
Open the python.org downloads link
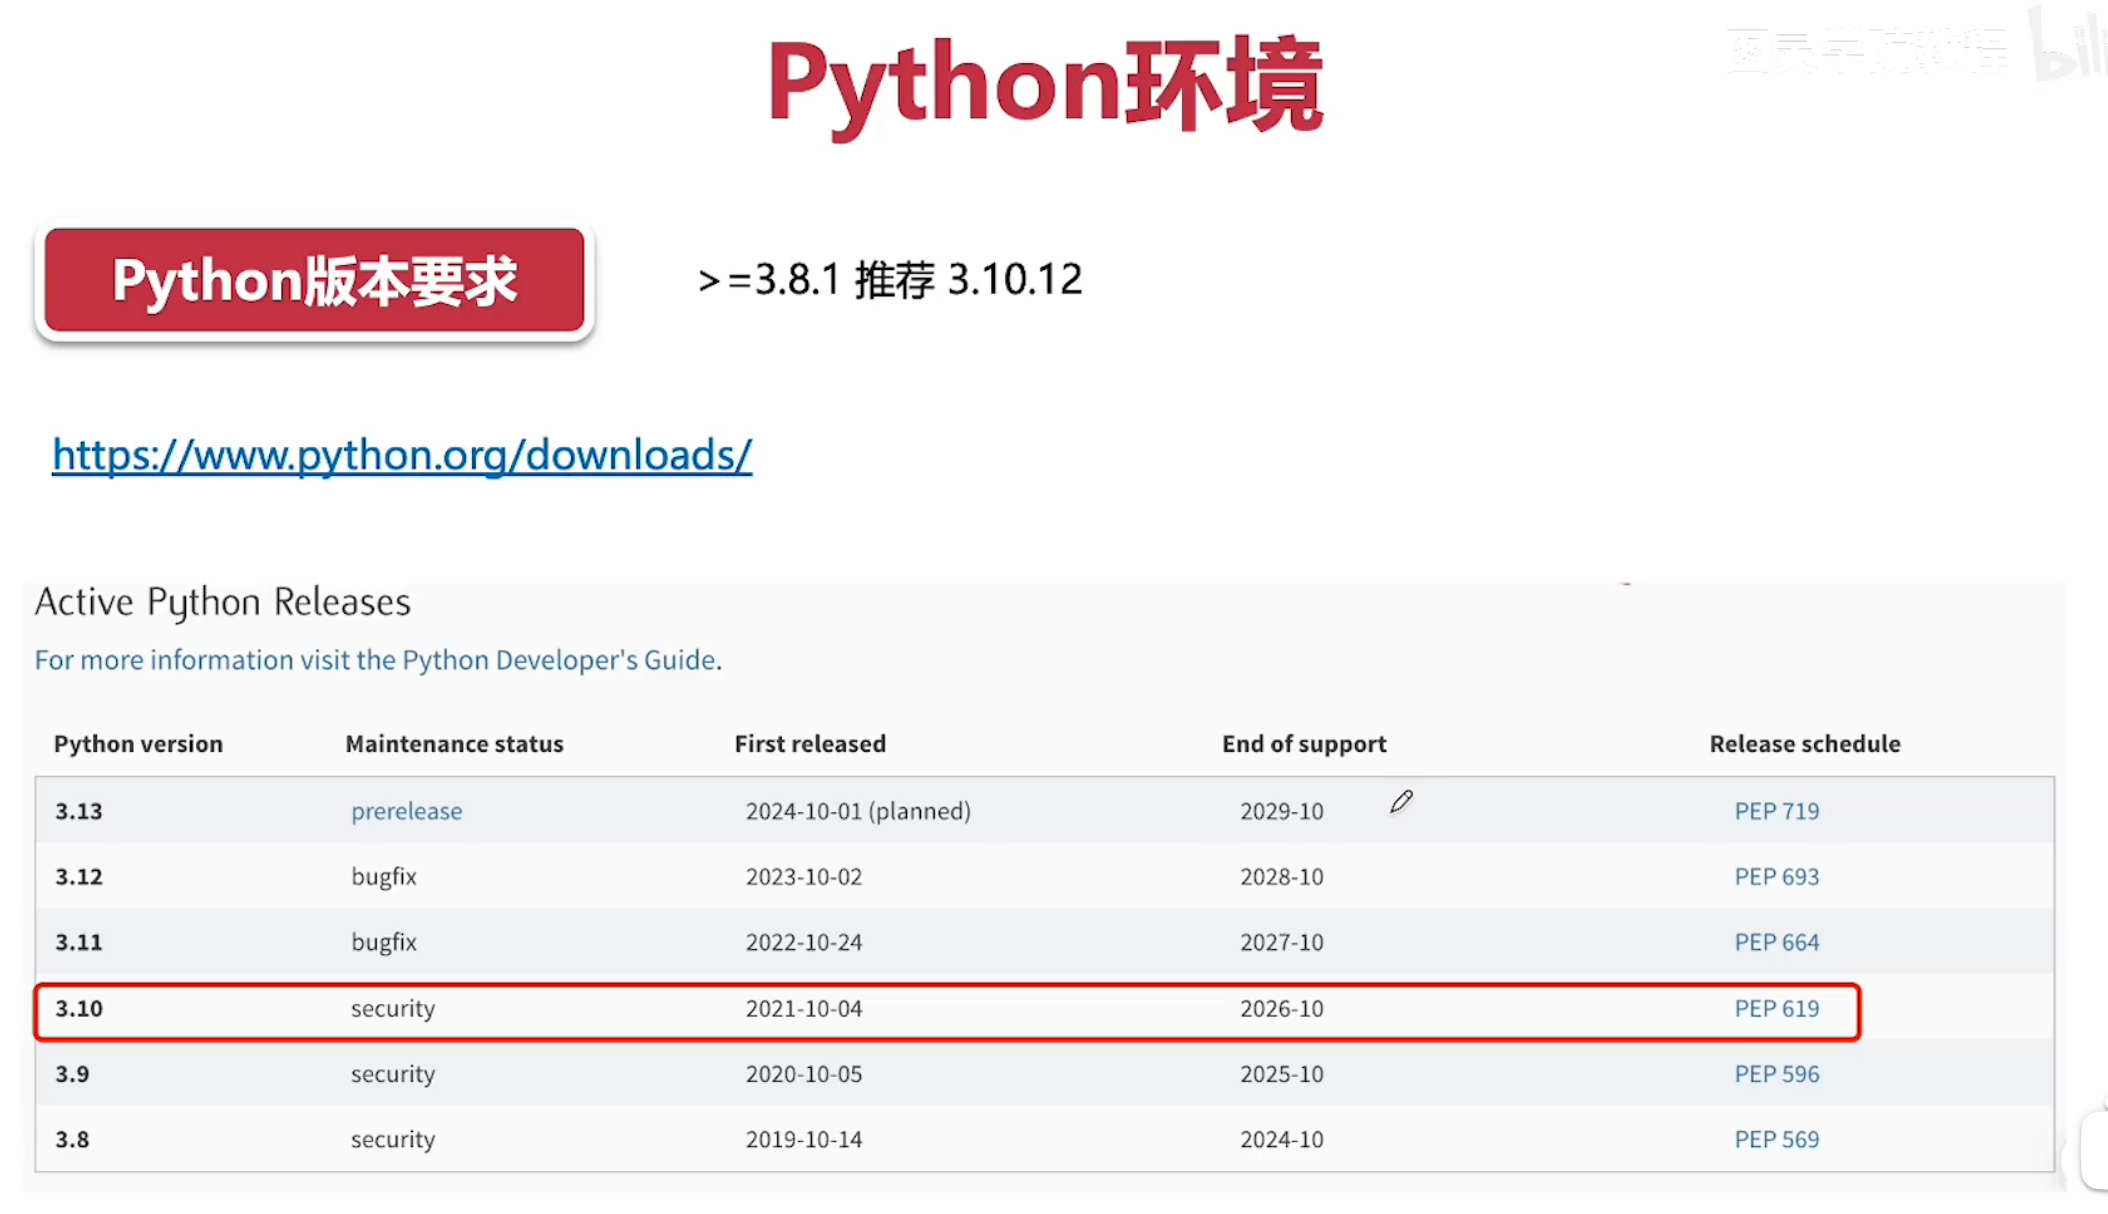(x=401, y=456)
